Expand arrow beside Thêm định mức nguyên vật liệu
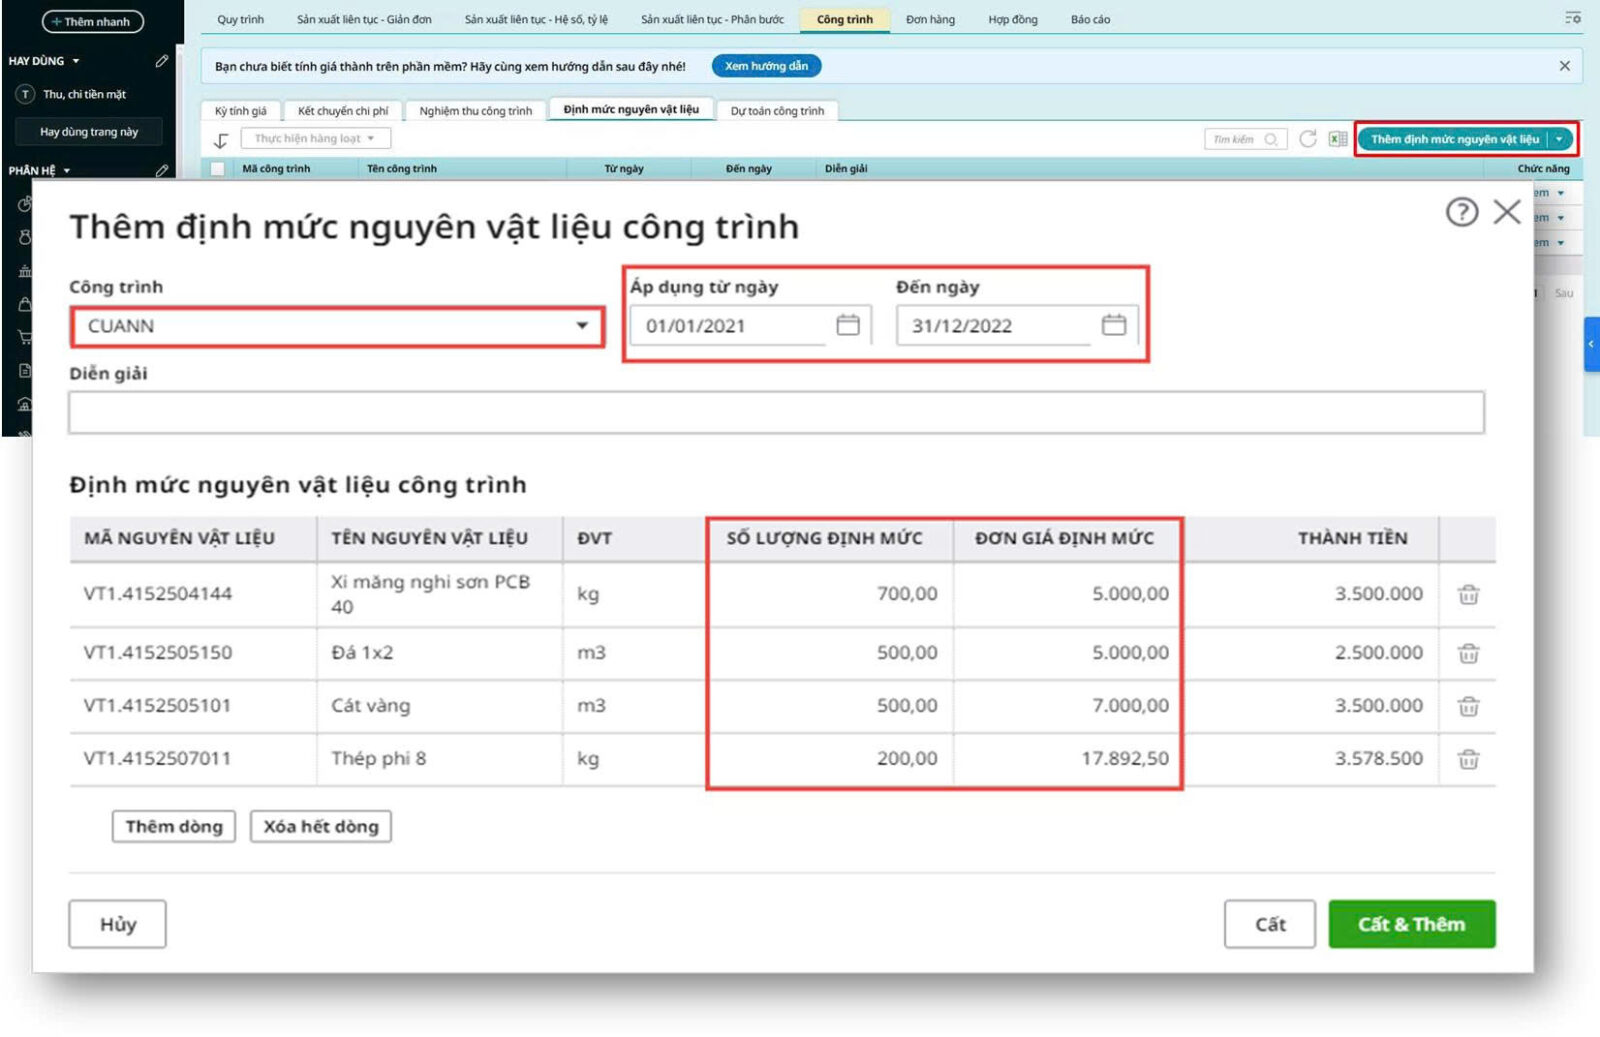The height and width of the screenshot is (1037, 1600). point(1560,139)
